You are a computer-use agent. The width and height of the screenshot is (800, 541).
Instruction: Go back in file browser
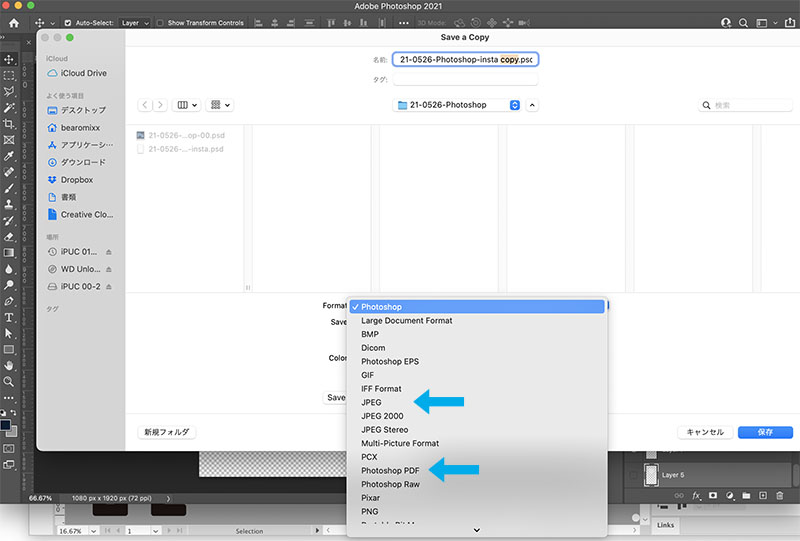(x=145, y=105)
